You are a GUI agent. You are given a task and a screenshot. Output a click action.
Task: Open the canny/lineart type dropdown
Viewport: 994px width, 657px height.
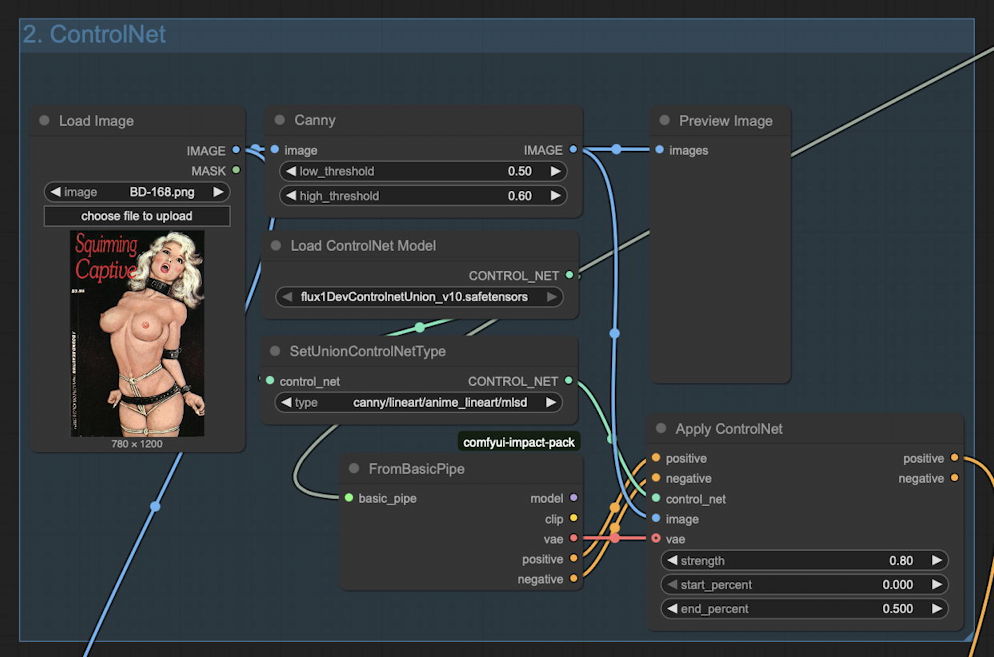[x=418, y=402]
